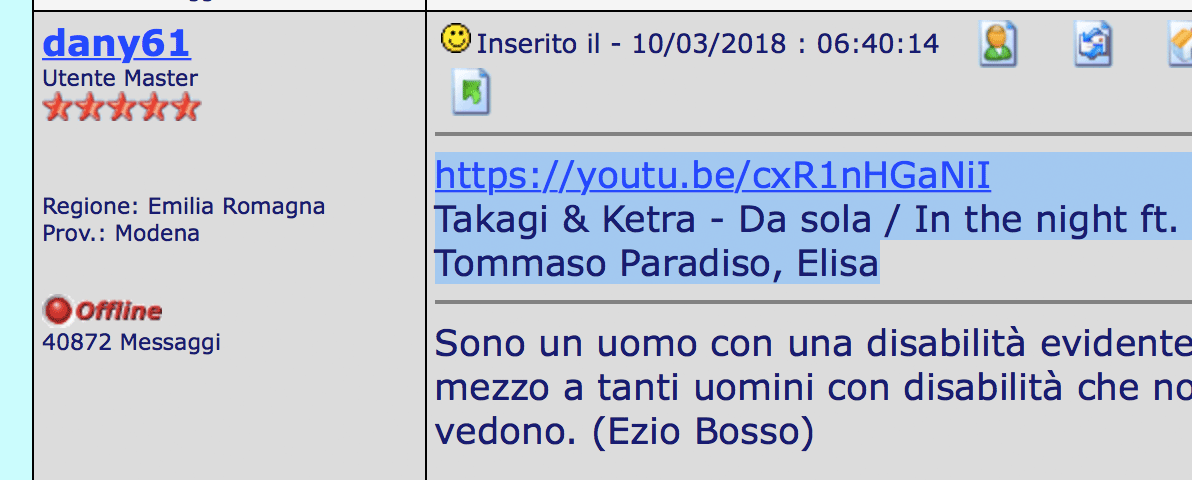
Task: Click the highlighted Takagi & Ketra song title
Action: (x=807, y=220)
